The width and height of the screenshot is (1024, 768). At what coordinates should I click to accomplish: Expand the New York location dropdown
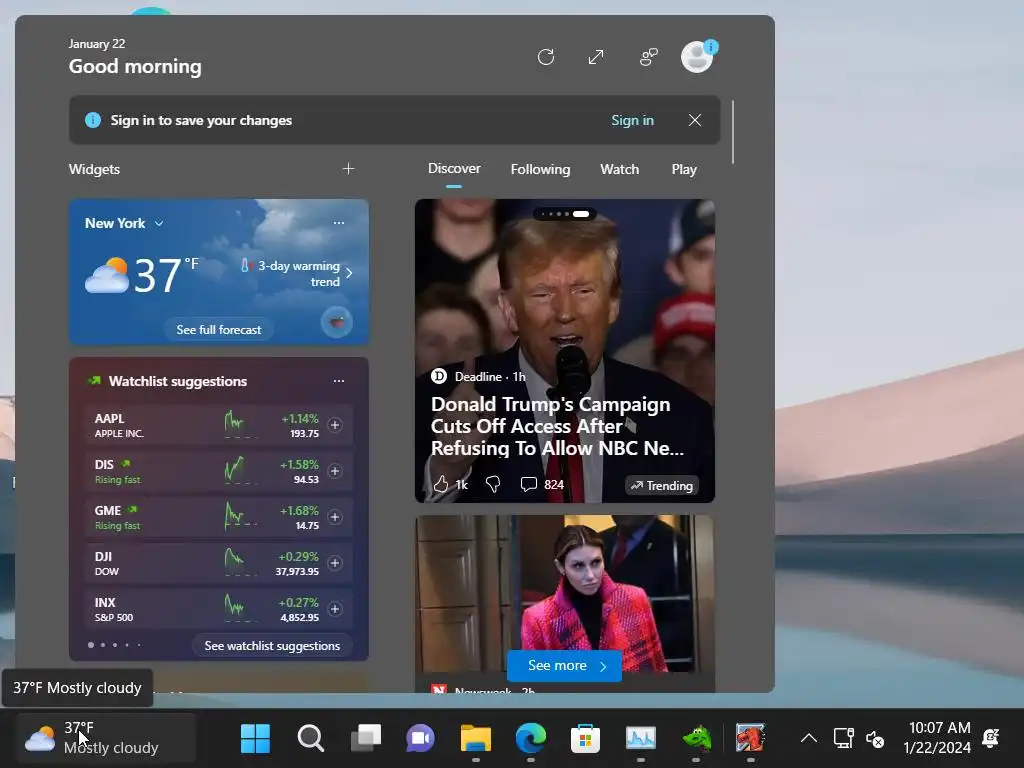click(159, 223)
